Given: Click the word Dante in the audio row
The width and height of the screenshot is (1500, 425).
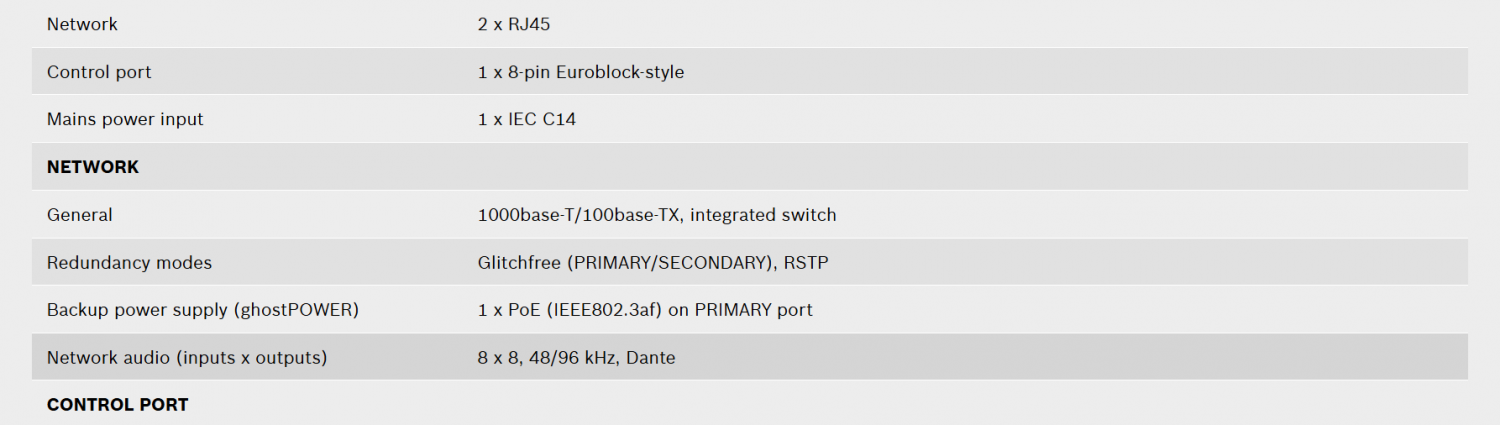Looking at the screenshot, I should click(x=650, y=358).
